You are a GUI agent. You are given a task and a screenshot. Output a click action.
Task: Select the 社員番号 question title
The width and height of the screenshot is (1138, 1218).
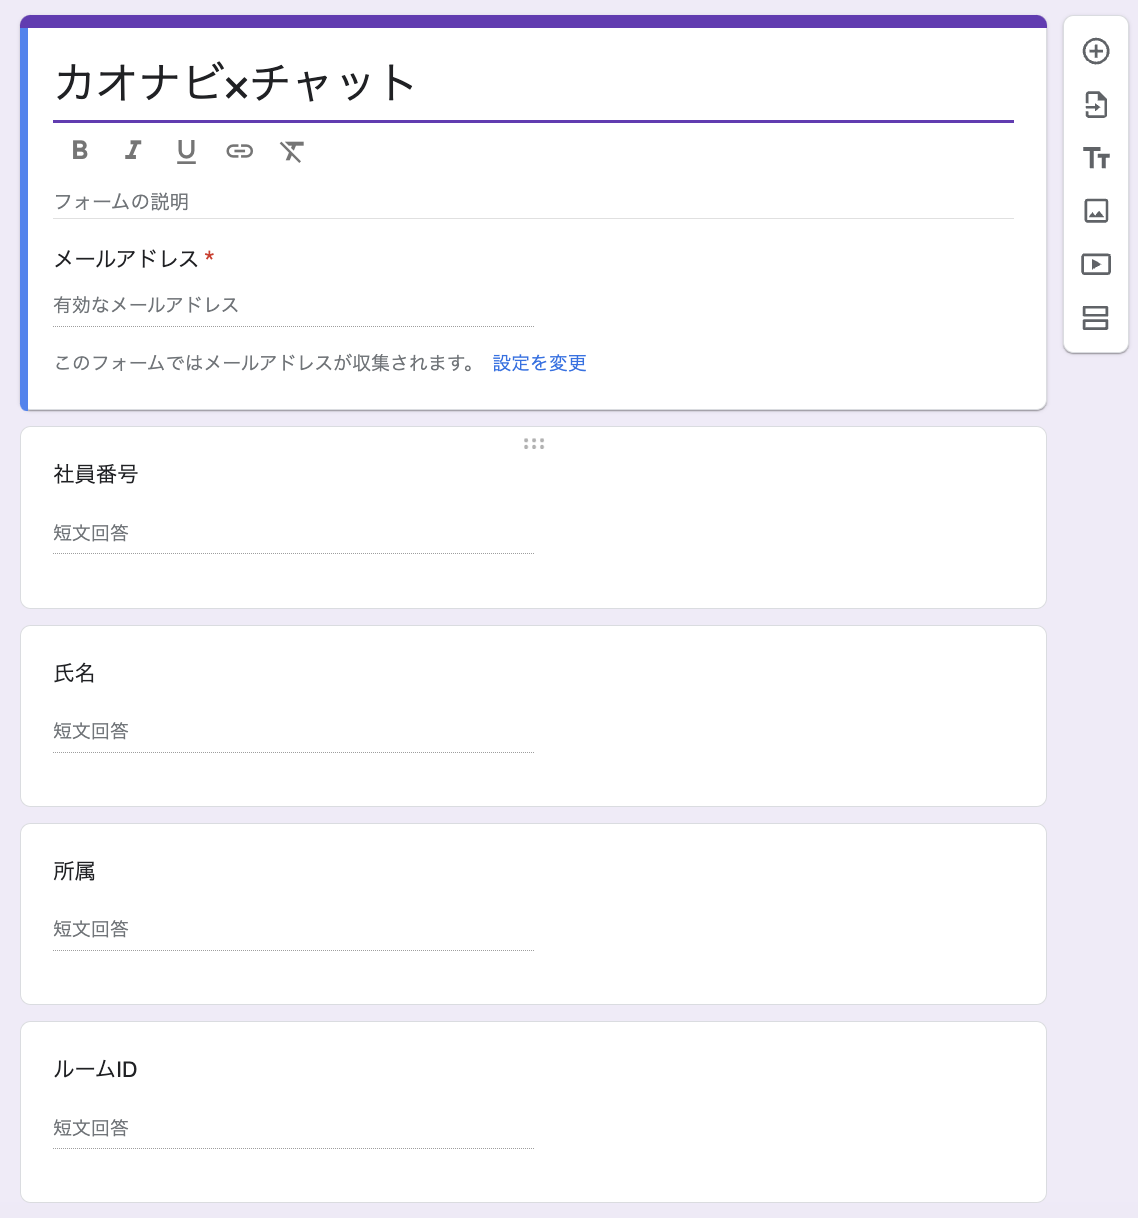[96, 475]
